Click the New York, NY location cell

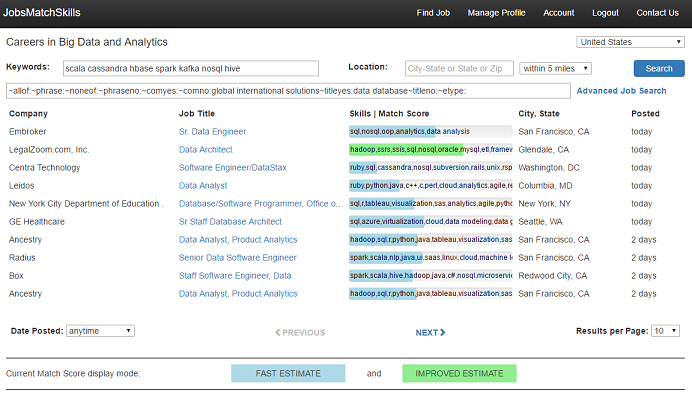545,203
